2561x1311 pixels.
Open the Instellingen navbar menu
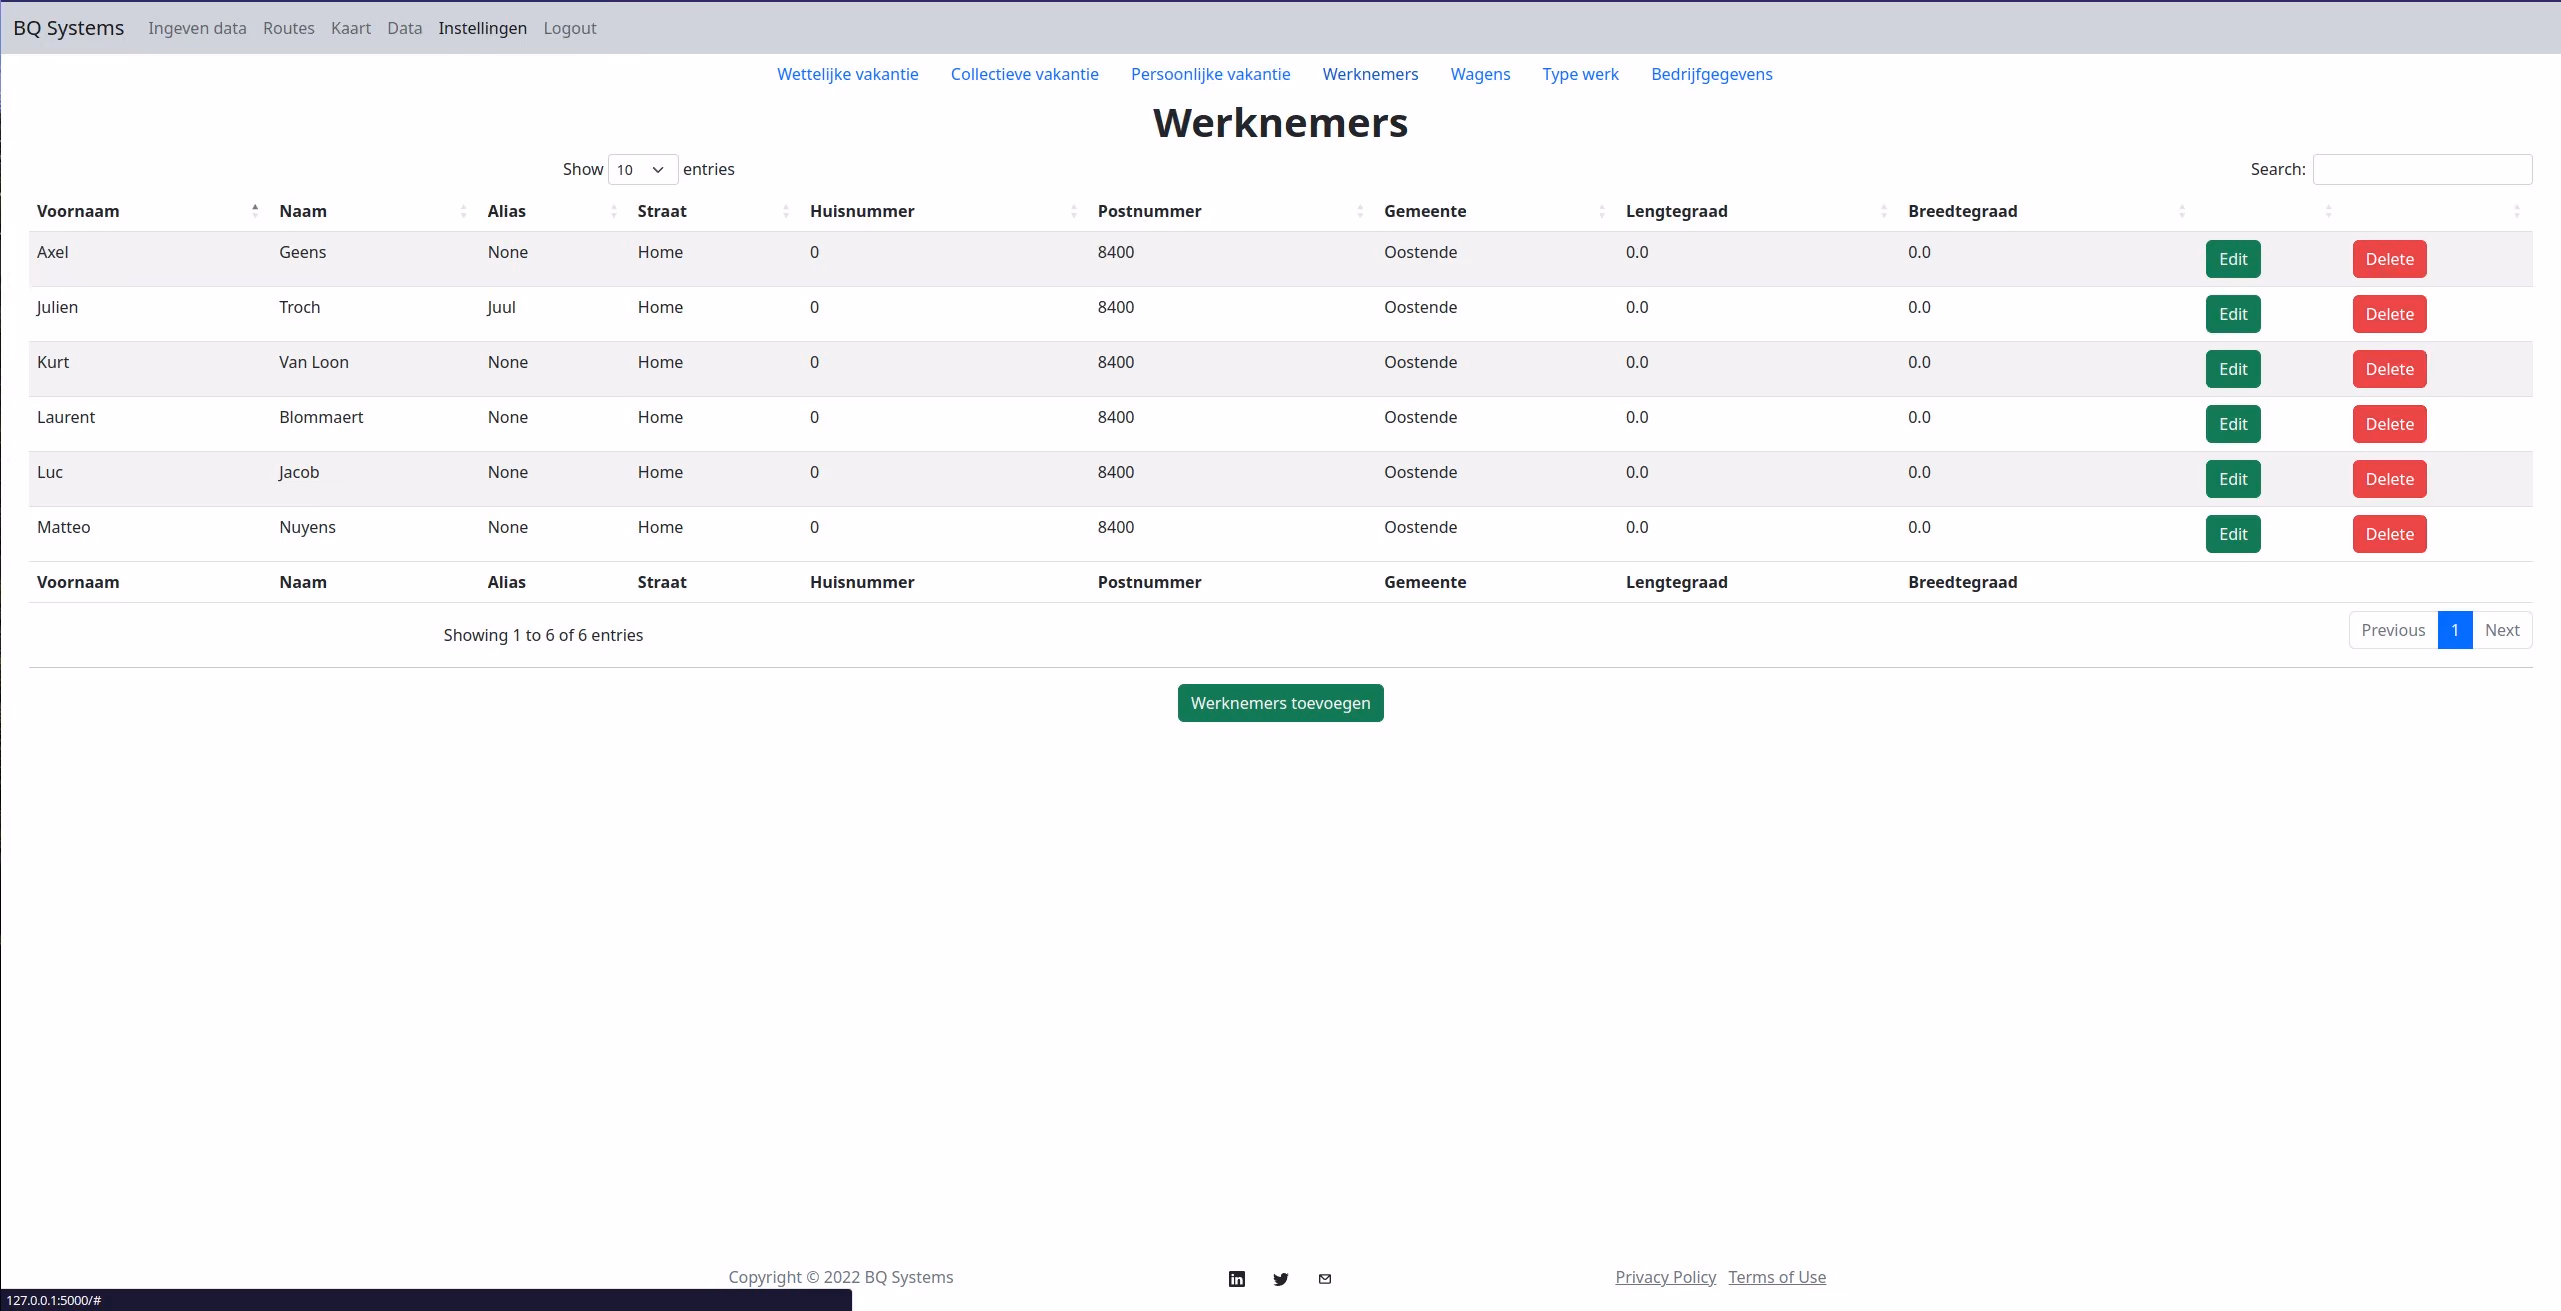point(482,28)
